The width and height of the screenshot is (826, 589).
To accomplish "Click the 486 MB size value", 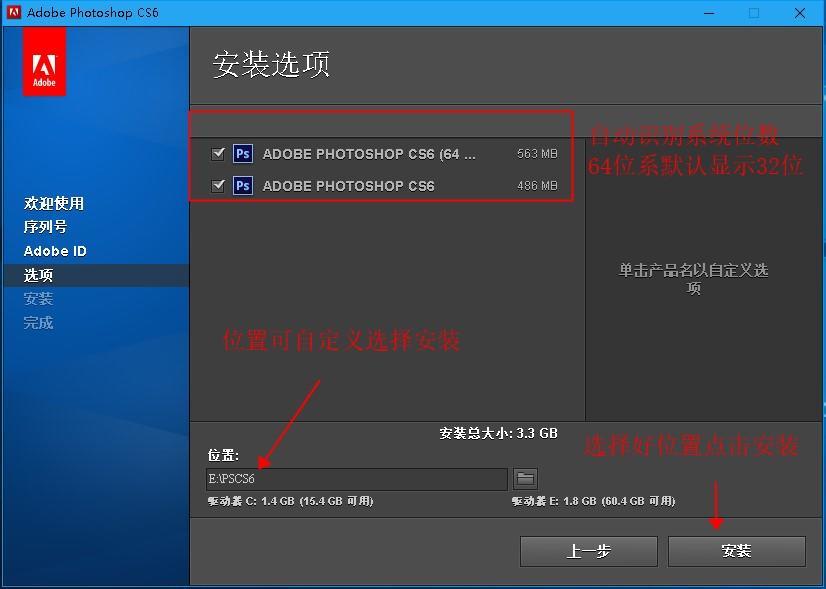I will tap(537, 186).
